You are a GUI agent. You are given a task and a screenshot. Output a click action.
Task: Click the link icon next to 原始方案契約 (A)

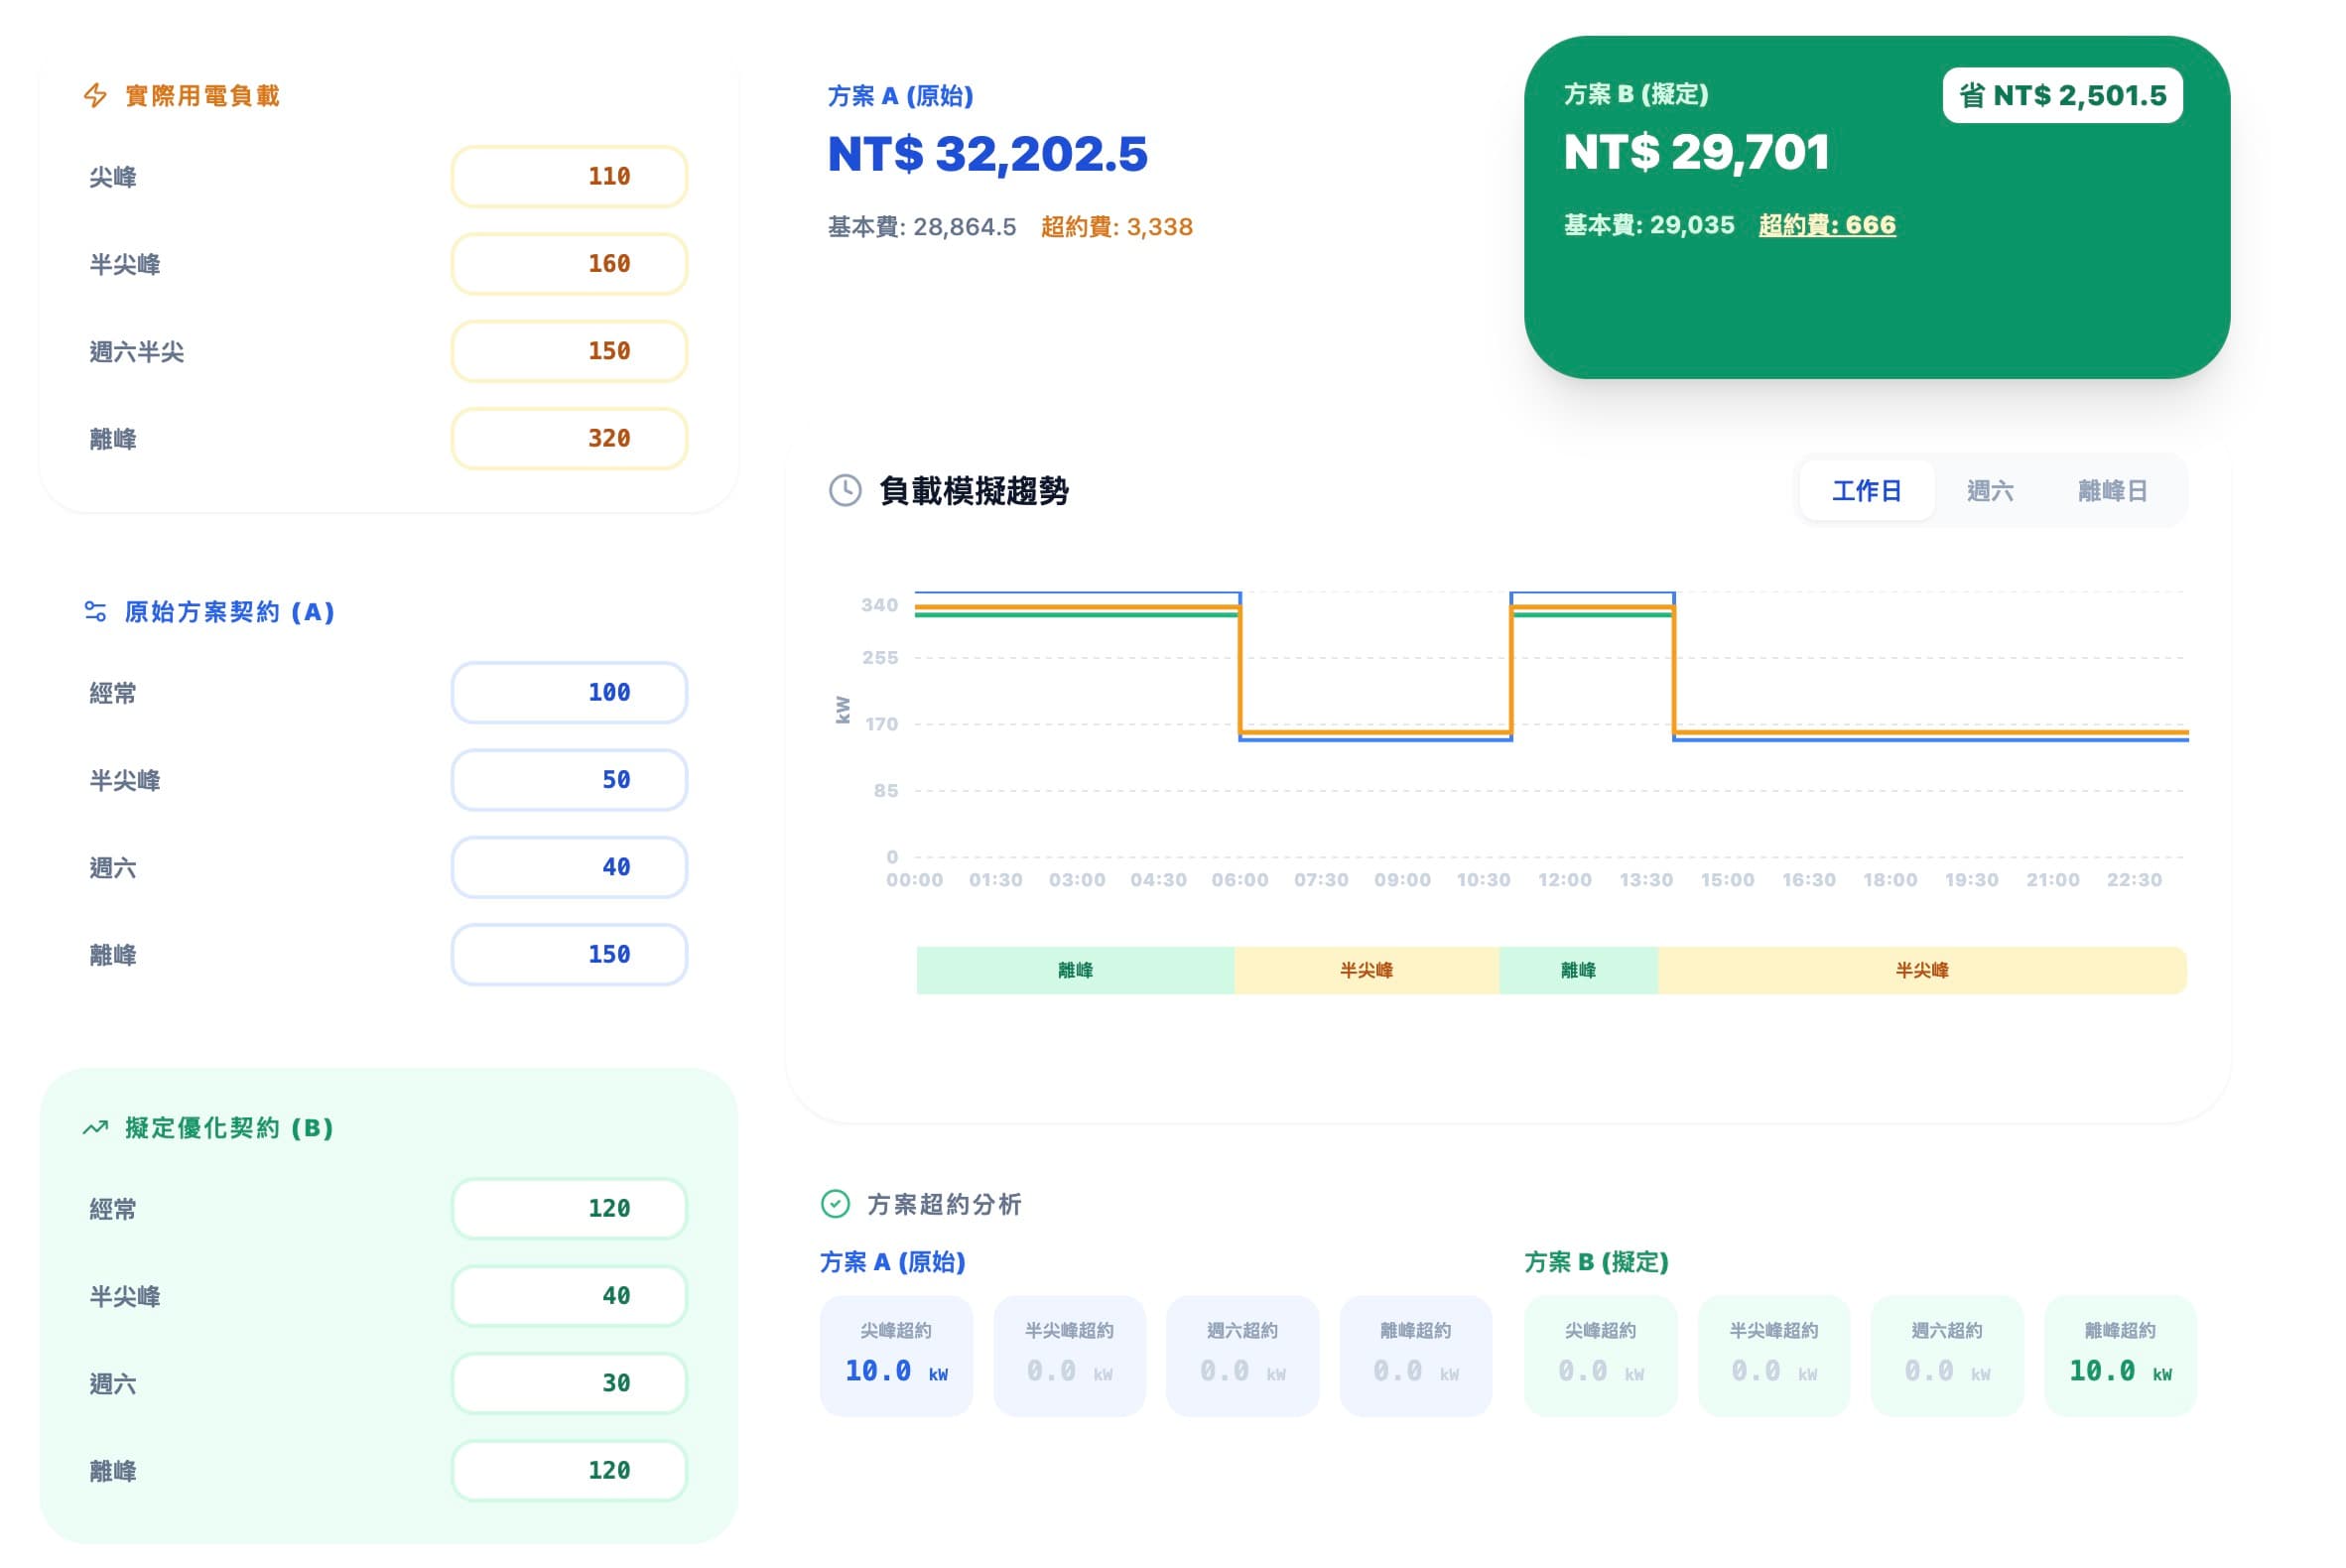tap(95, 613)
